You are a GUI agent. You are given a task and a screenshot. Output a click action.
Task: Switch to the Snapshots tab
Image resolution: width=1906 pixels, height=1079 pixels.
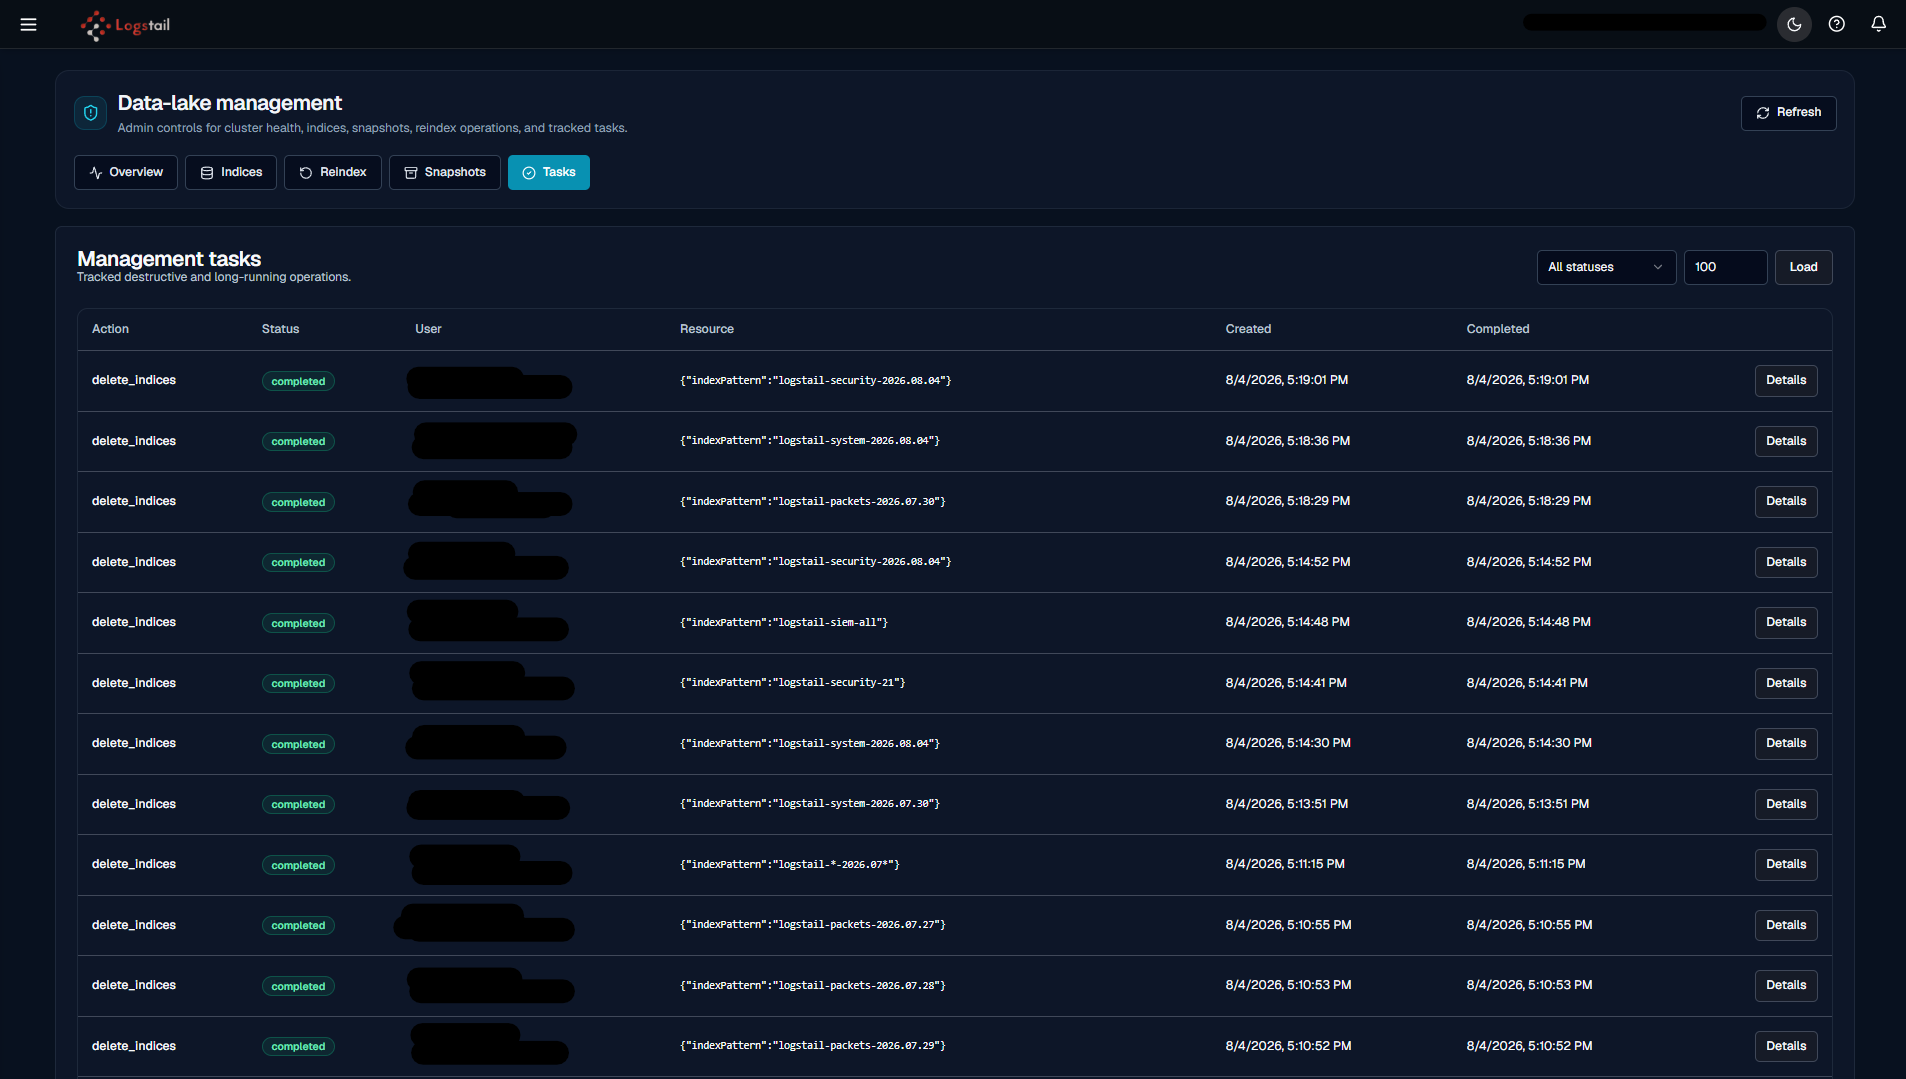(x=445, y=172)
